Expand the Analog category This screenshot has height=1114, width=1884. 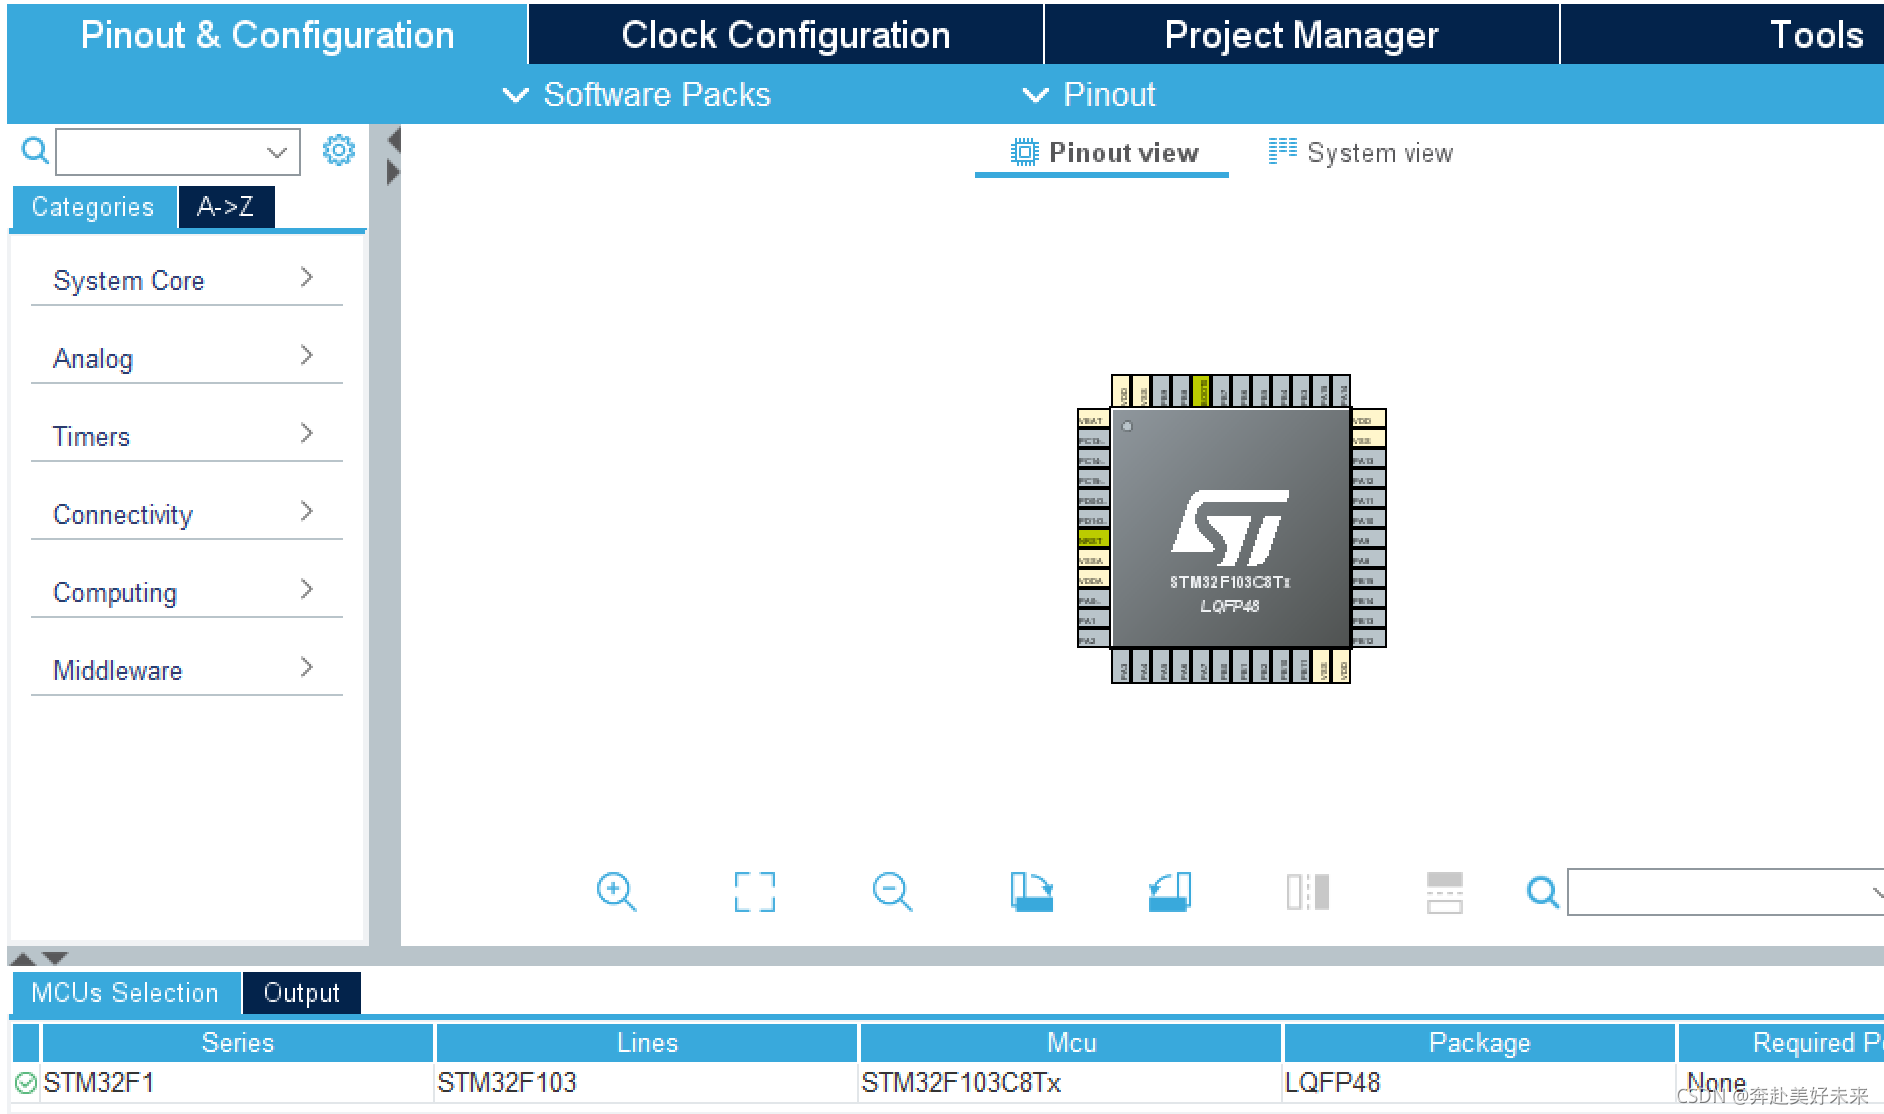click(187, 358)
